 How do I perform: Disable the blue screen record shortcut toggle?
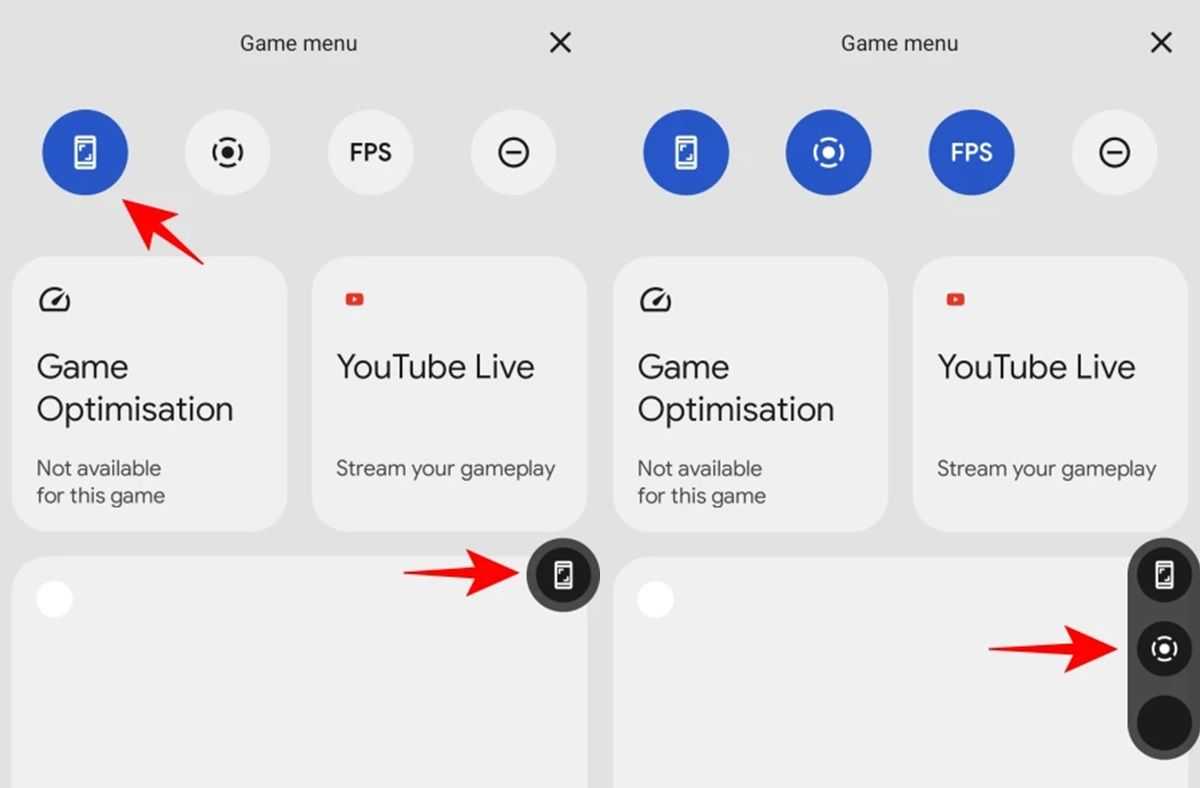828,152
